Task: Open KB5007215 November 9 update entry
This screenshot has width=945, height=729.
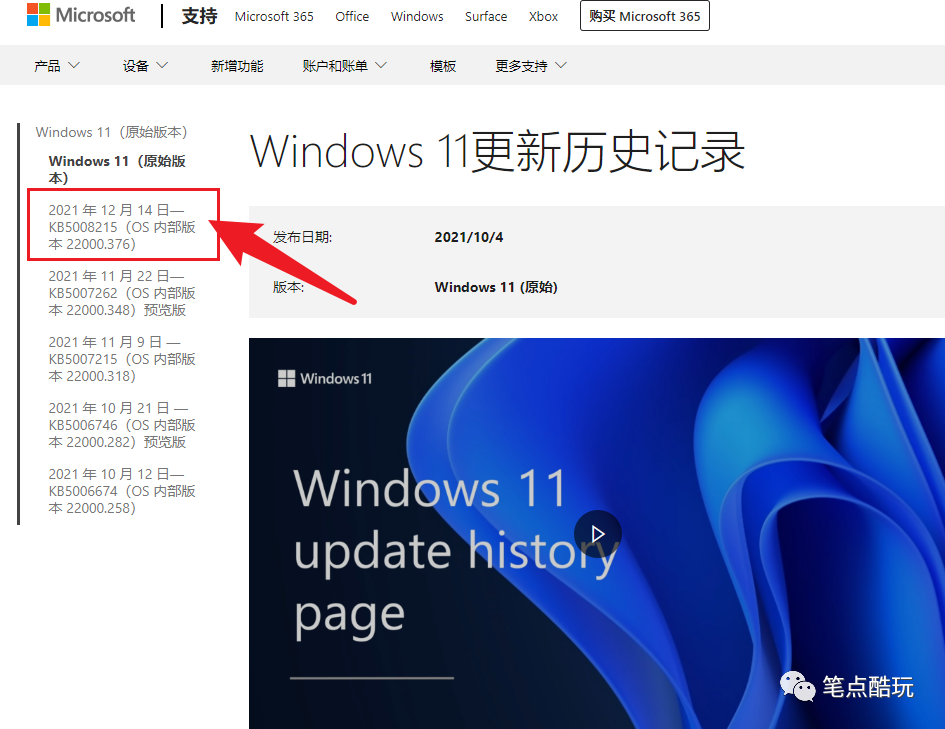Action: click(x=122, y=359)
